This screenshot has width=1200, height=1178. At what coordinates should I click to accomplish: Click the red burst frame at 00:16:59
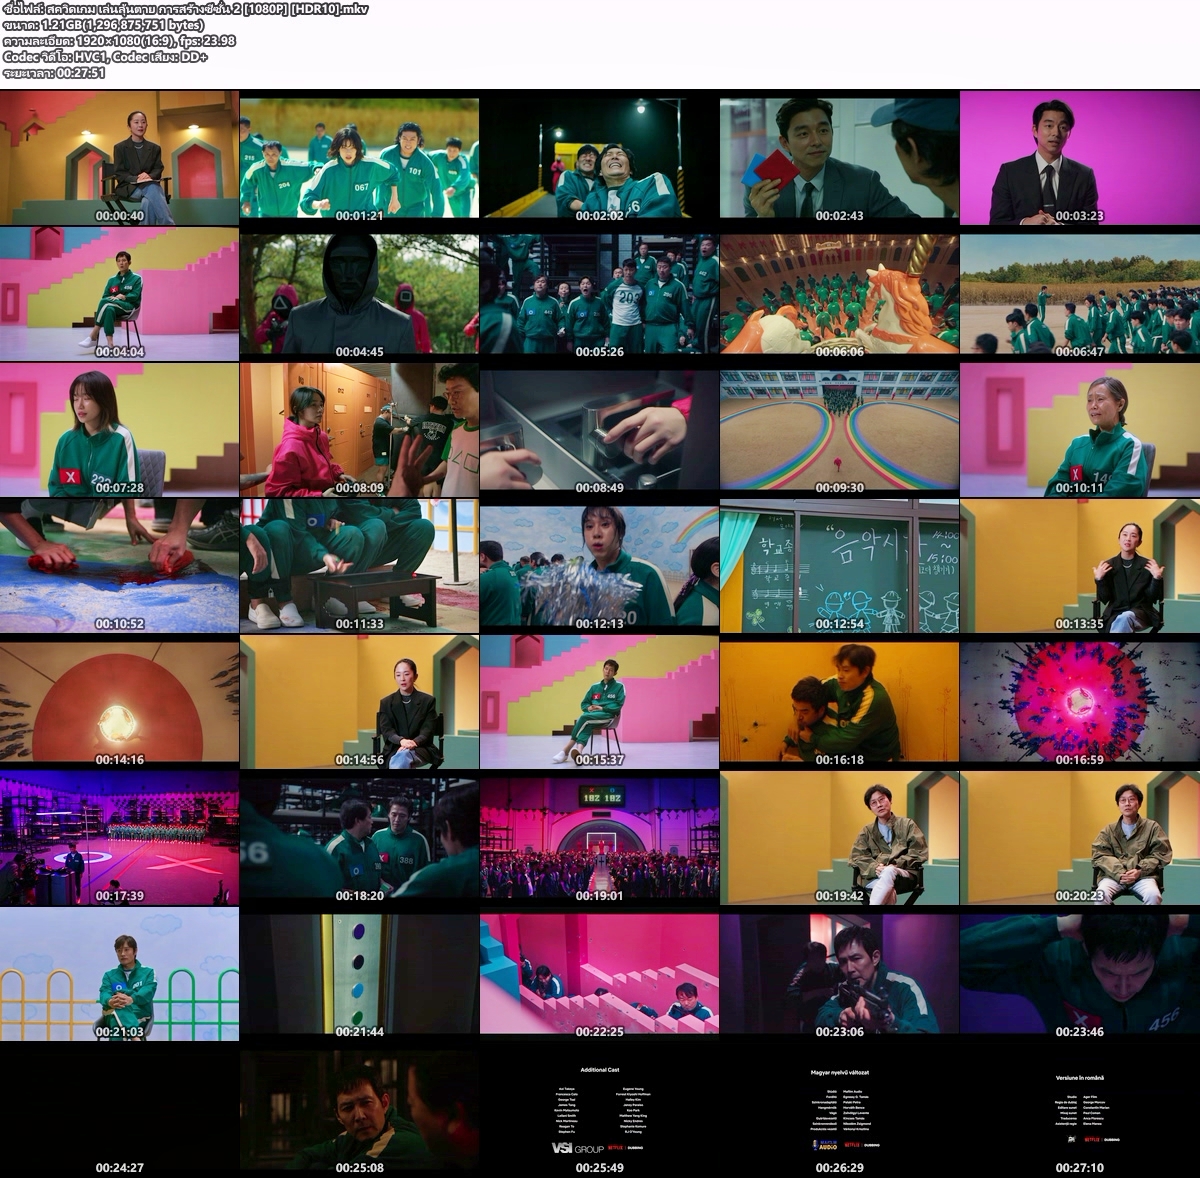tap(1080, 702)
